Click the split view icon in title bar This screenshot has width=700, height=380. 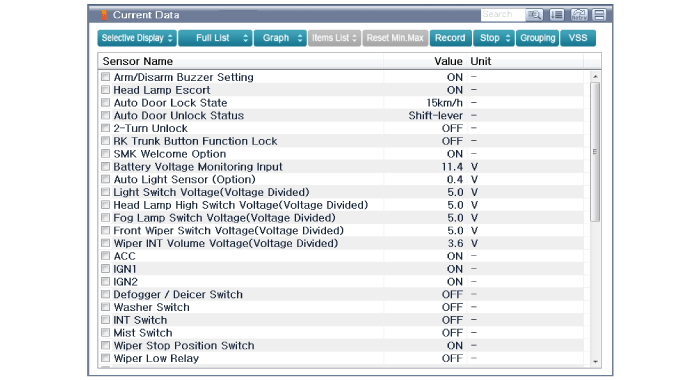point(600,15)
